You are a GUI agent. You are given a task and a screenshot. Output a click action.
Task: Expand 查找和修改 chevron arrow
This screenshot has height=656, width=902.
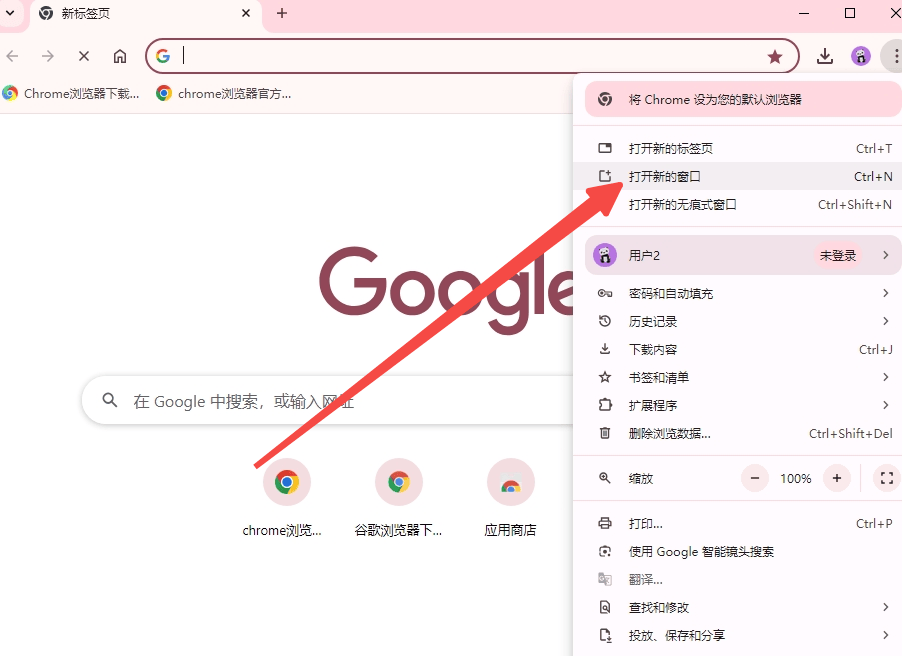[885, 607]
